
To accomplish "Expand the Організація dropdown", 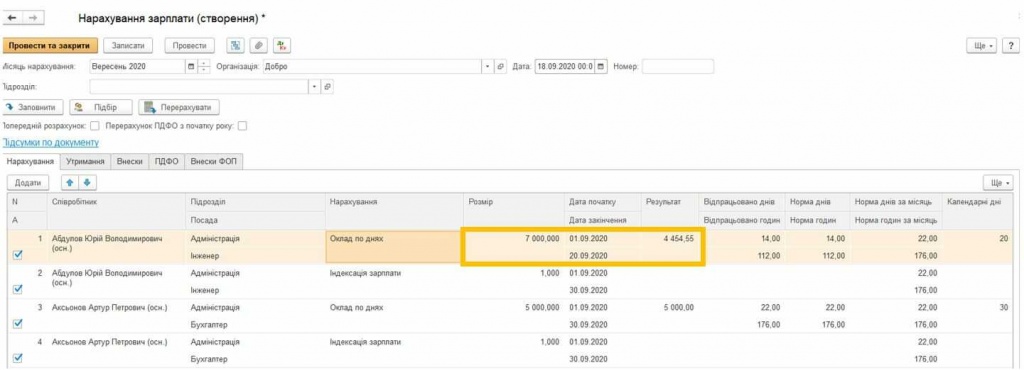I will pos(488,67).
